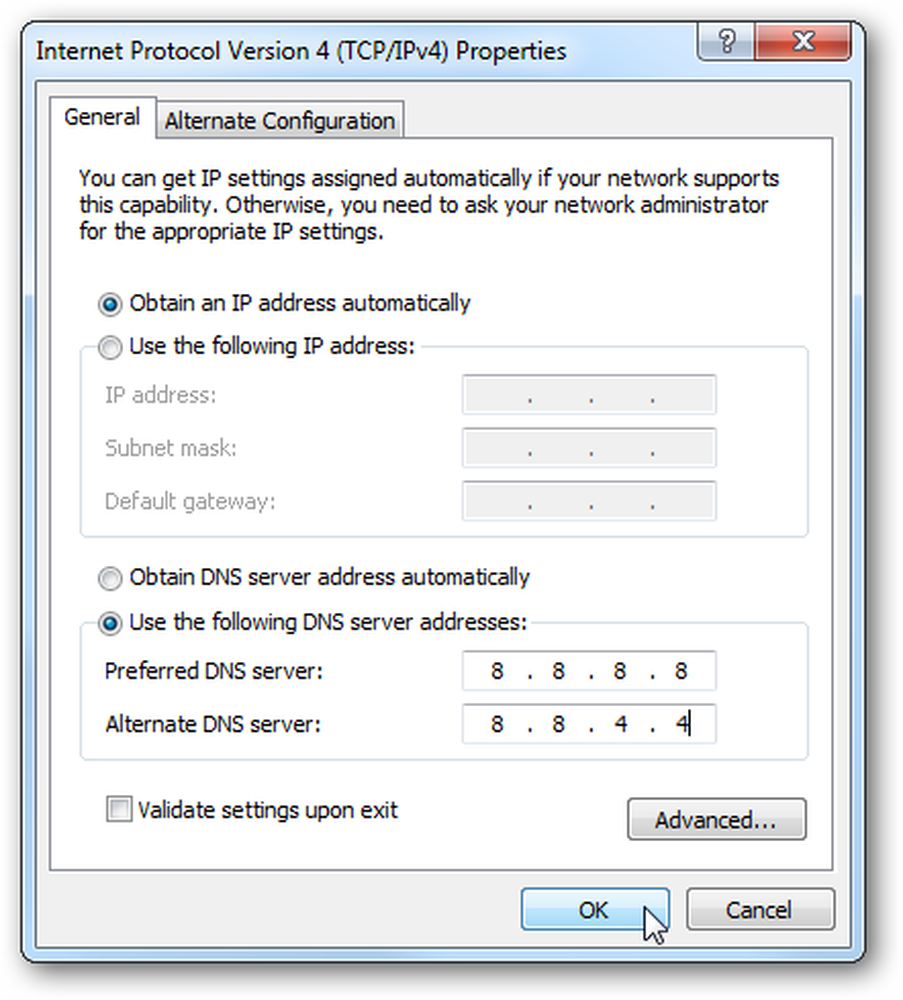Image resolution: width=903 pixels, height=1000 pixels.
Task: Close the IPv4 Properties dialog
Action: 803,41
